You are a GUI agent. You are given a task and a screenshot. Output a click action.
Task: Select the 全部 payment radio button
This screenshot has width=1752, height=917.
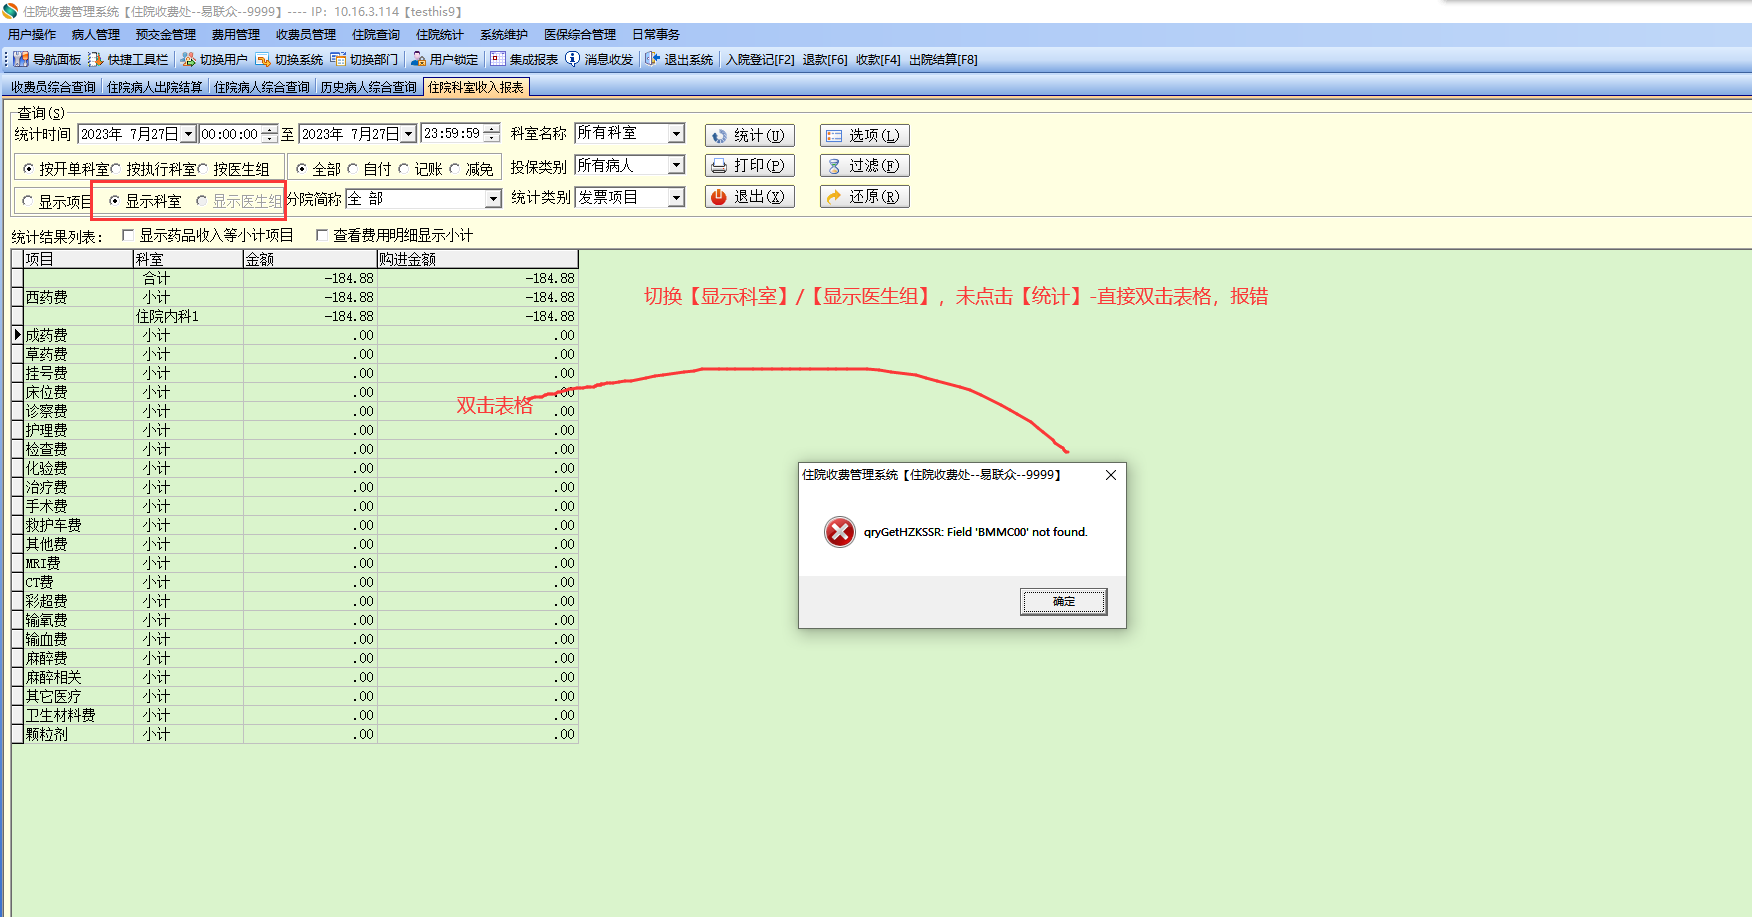(x=301, y=169)
